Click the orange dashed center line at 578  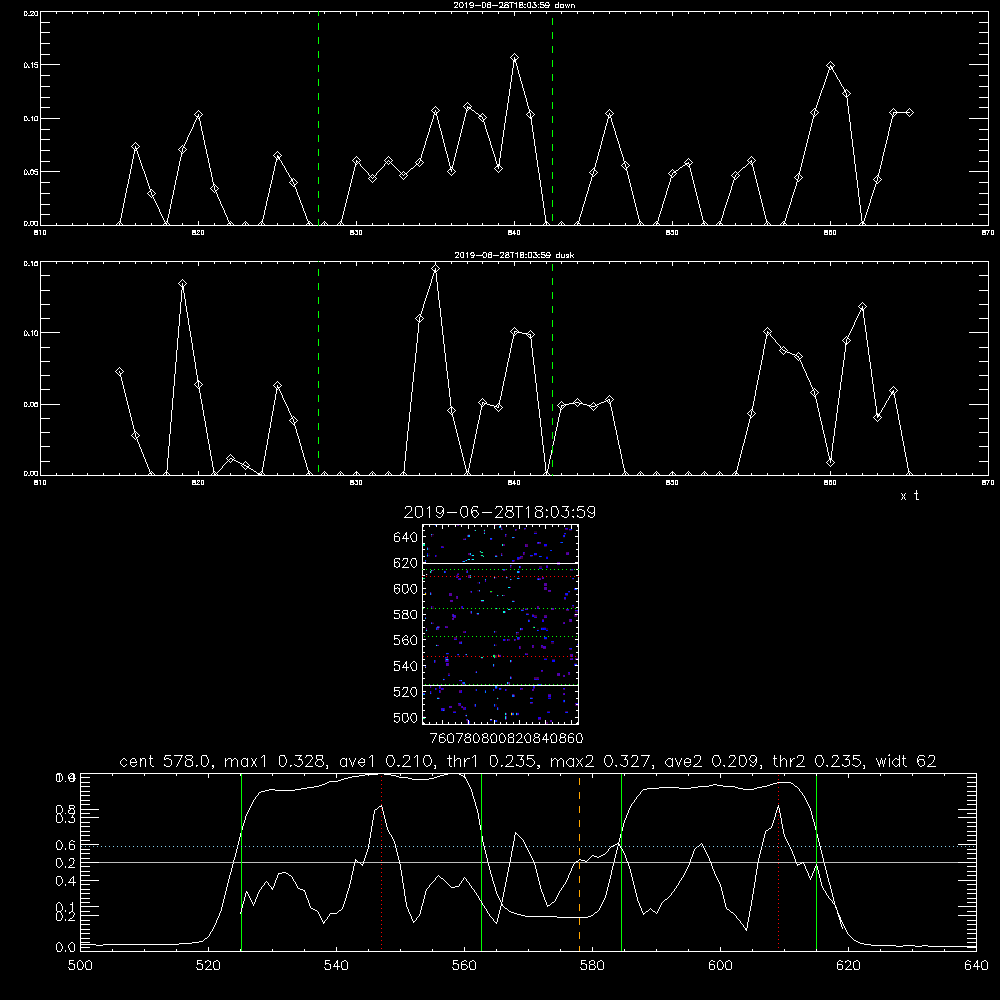tap(579, 861)
